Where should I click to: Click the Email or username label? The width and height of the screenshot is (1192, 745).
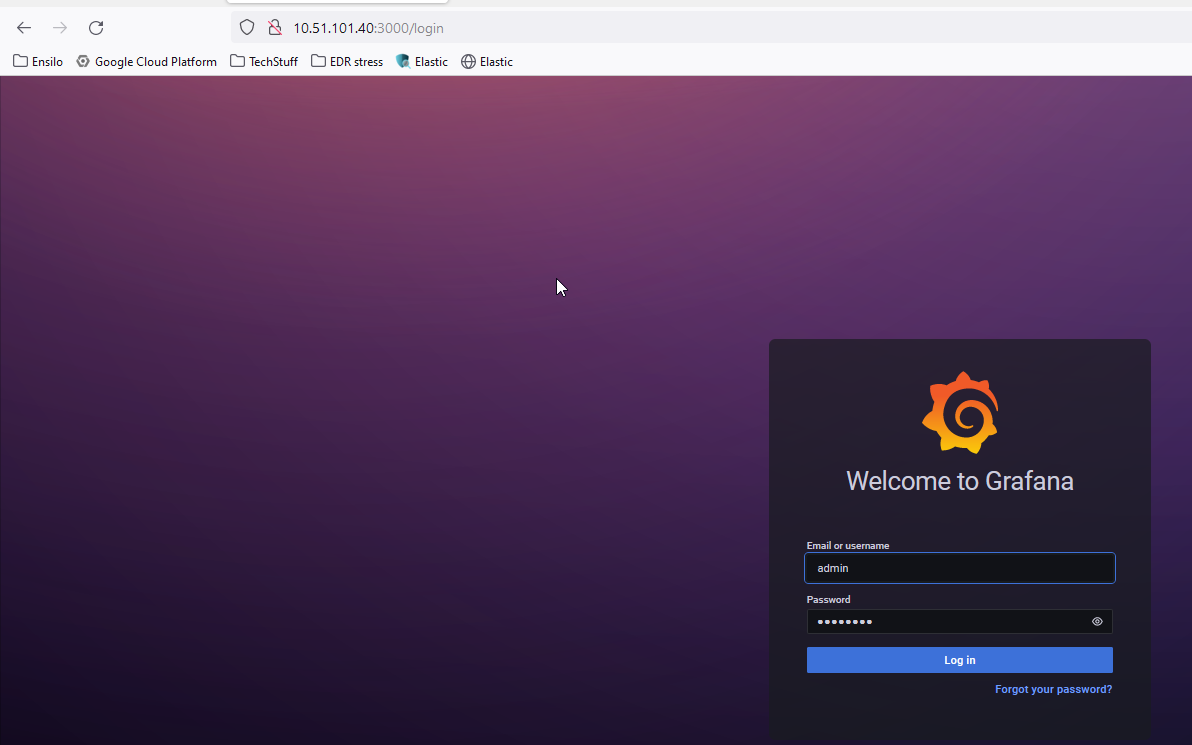point(848,546)
